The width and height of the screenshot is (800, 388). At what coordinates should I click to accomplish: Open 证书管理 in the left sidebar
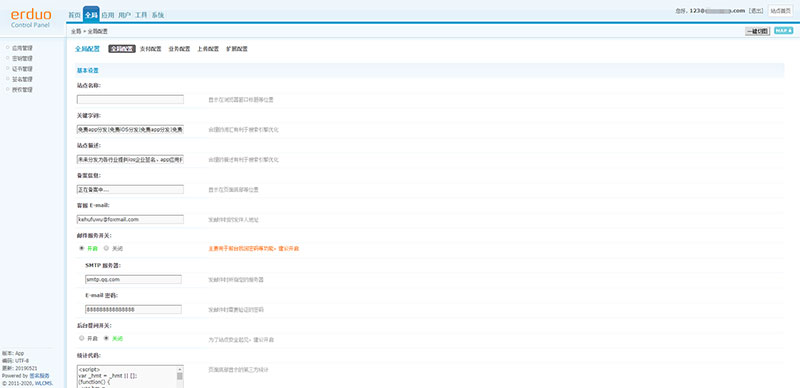(x=22, y=68)
